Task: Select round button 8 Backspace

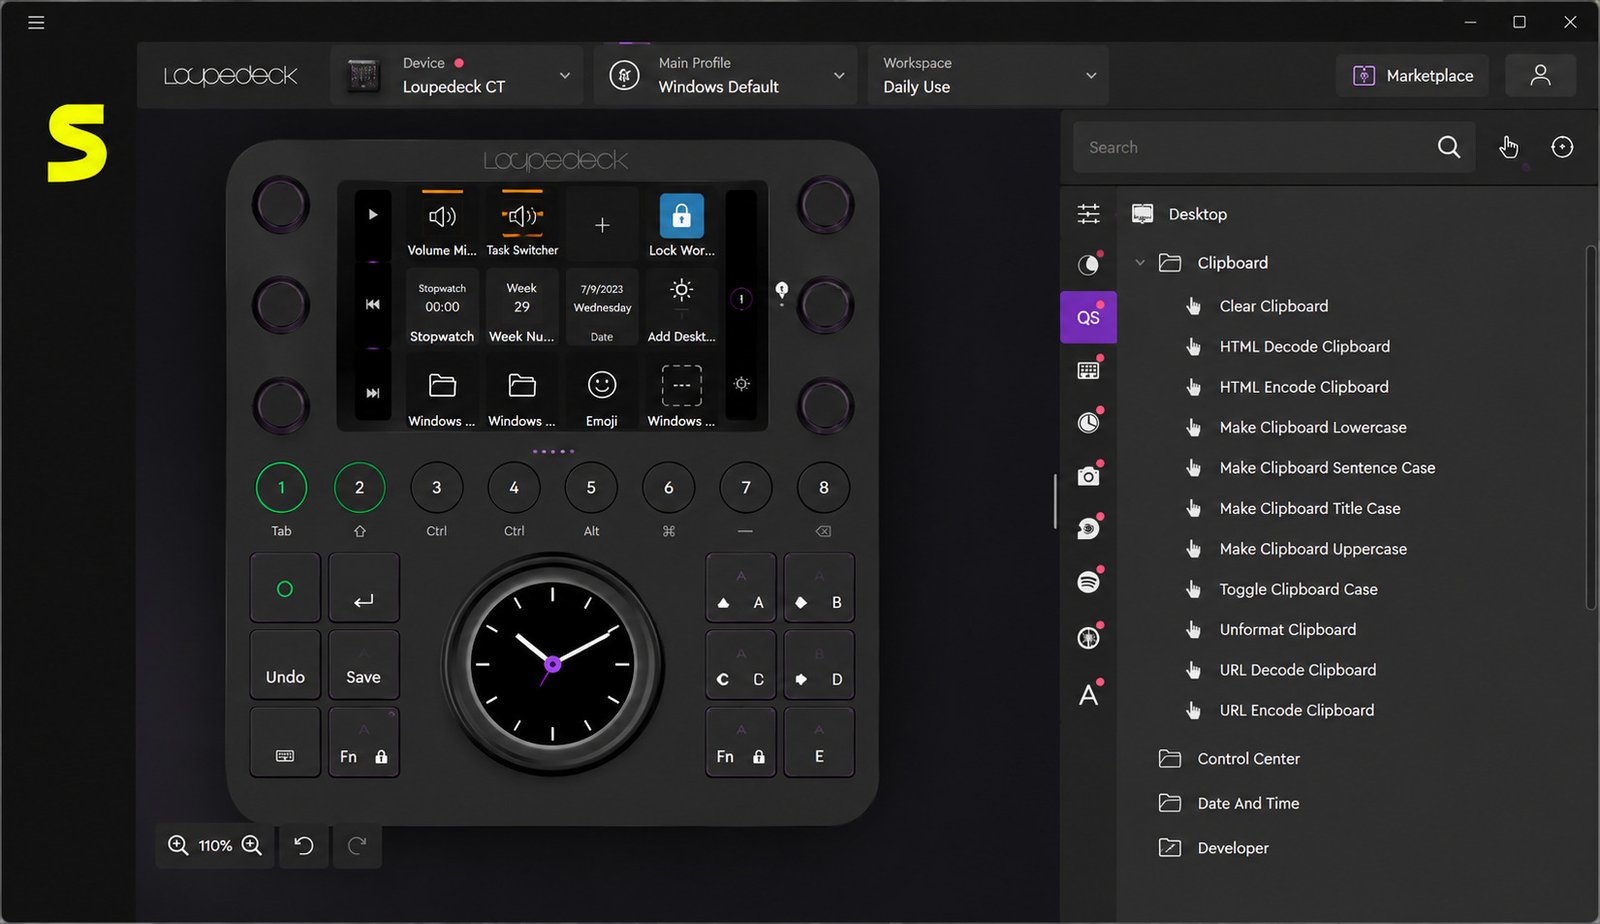Action: [823, 487]
